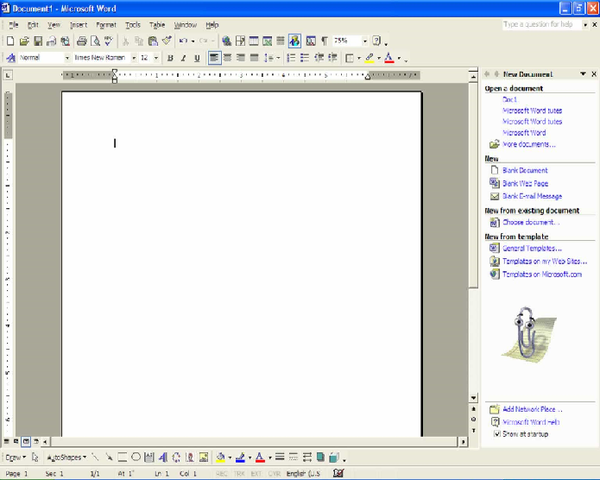Select the Oval shape tool
600x480 pixels.
tap(136, 457)
